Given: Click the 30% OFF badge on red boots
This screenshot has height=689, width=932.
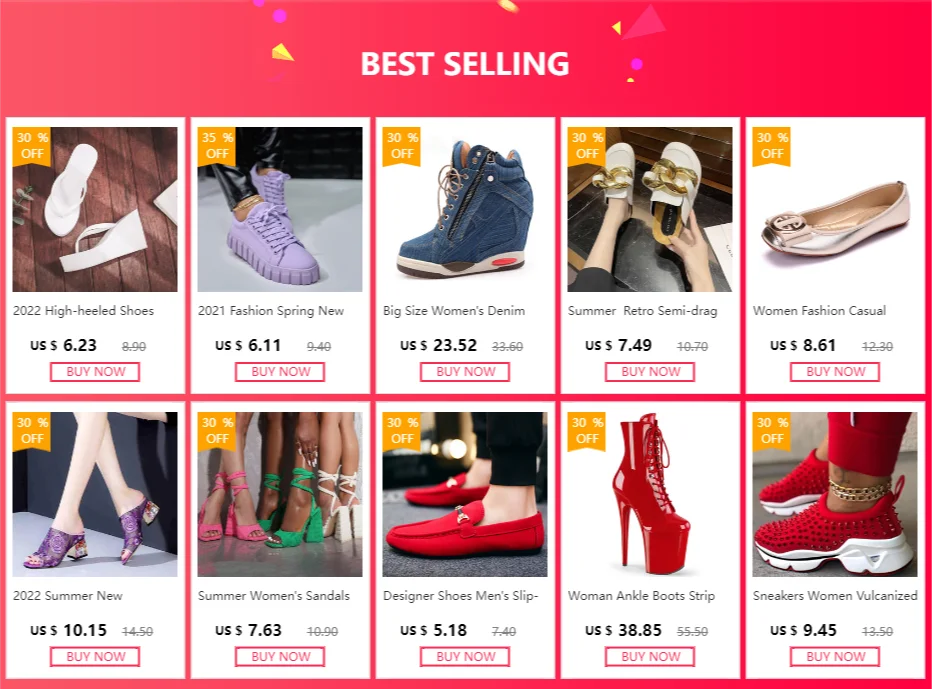Looking at the screenshot, I should click(586, 430).
